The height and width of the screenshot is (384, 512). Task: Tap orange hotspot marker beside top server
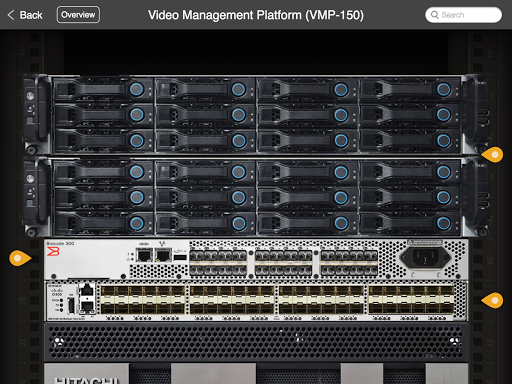pos(493,155)
